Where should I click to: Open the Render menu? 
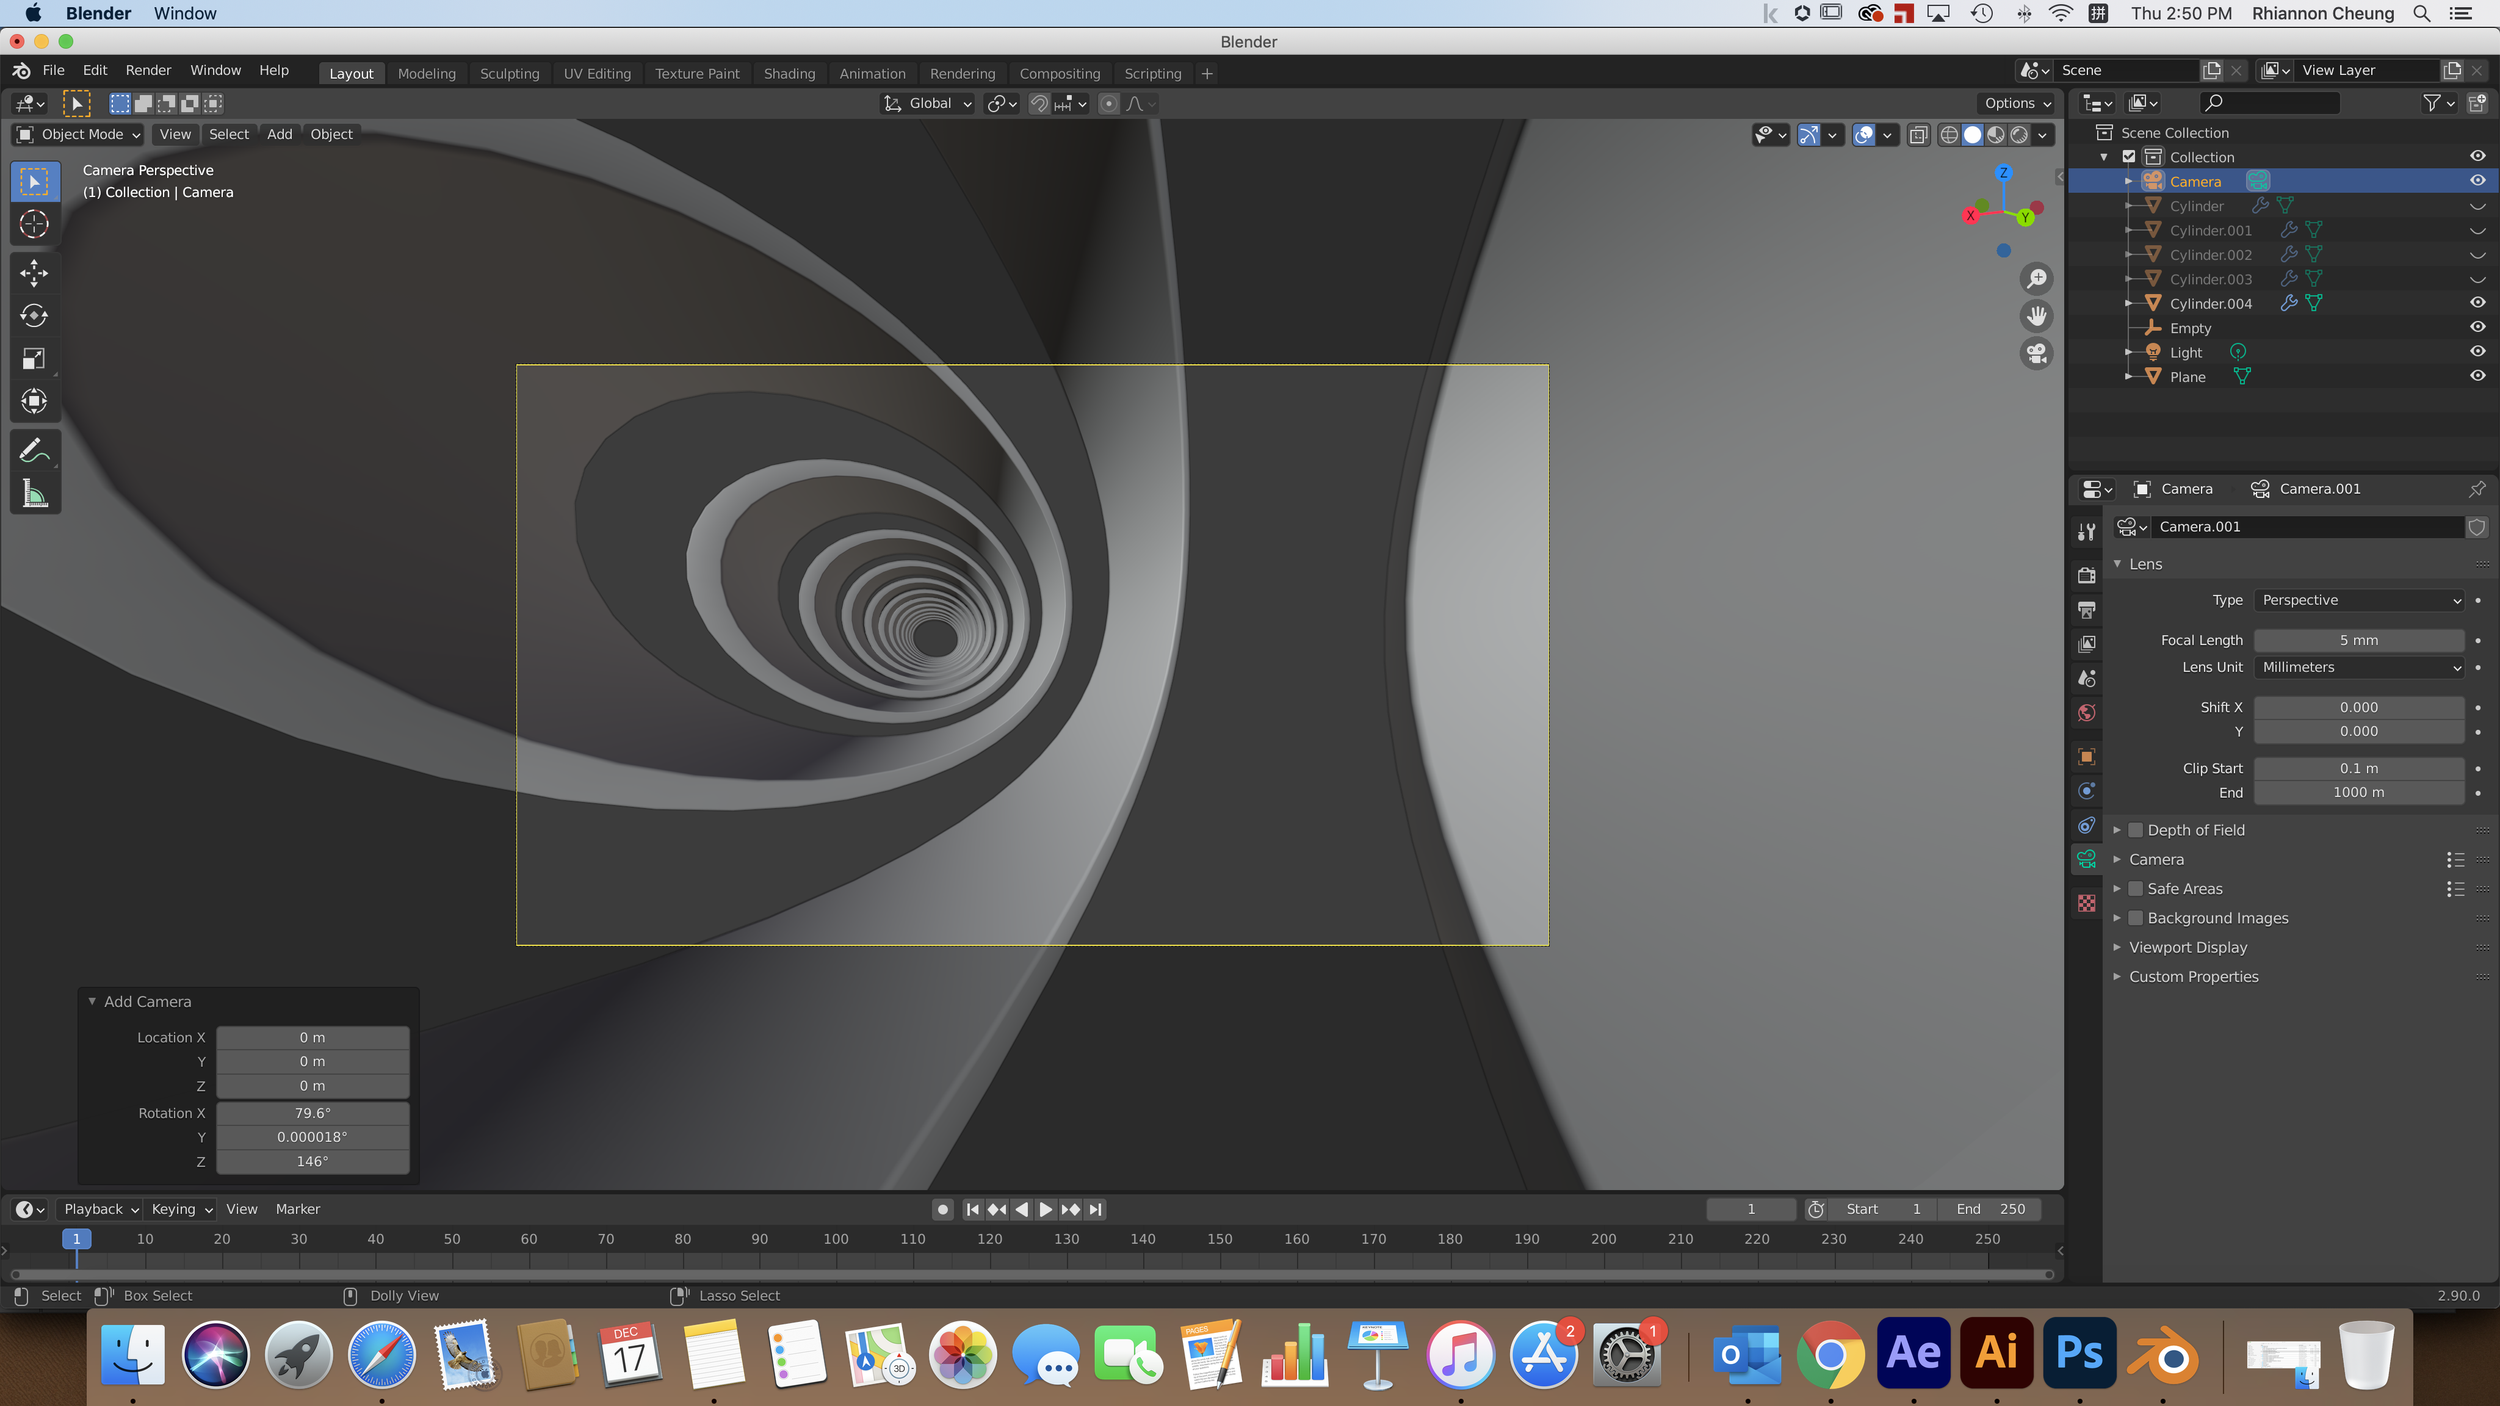point(148,70)
